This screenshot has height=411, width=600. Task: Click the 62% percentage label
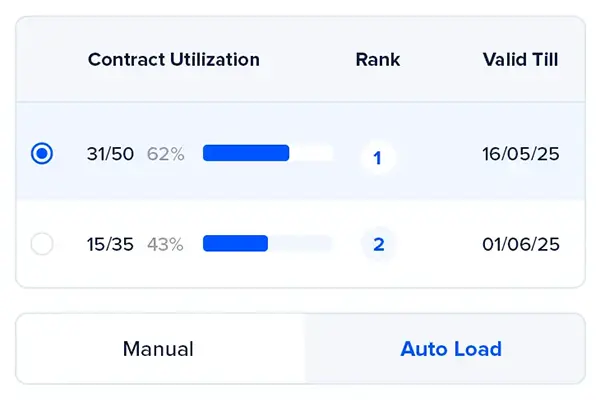(x=165, y=154)
